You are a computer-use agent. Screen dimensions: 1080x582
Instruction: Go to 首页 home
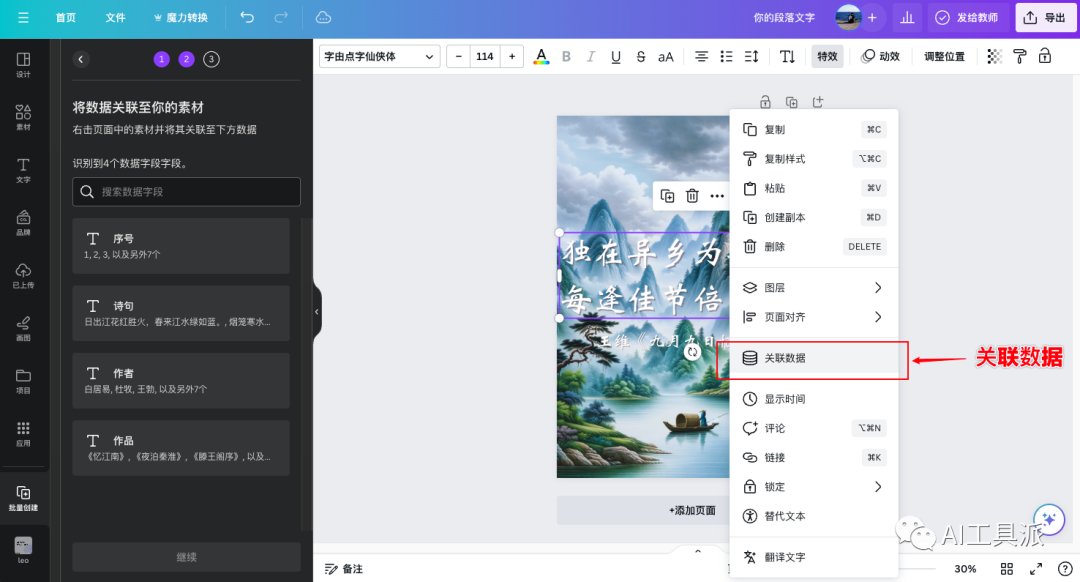pos(66,18)
